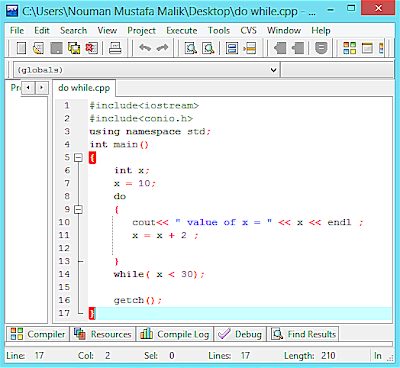Click the 'x = x + 2 ;' code line
The image size is (400, 368).
(165, 235)
